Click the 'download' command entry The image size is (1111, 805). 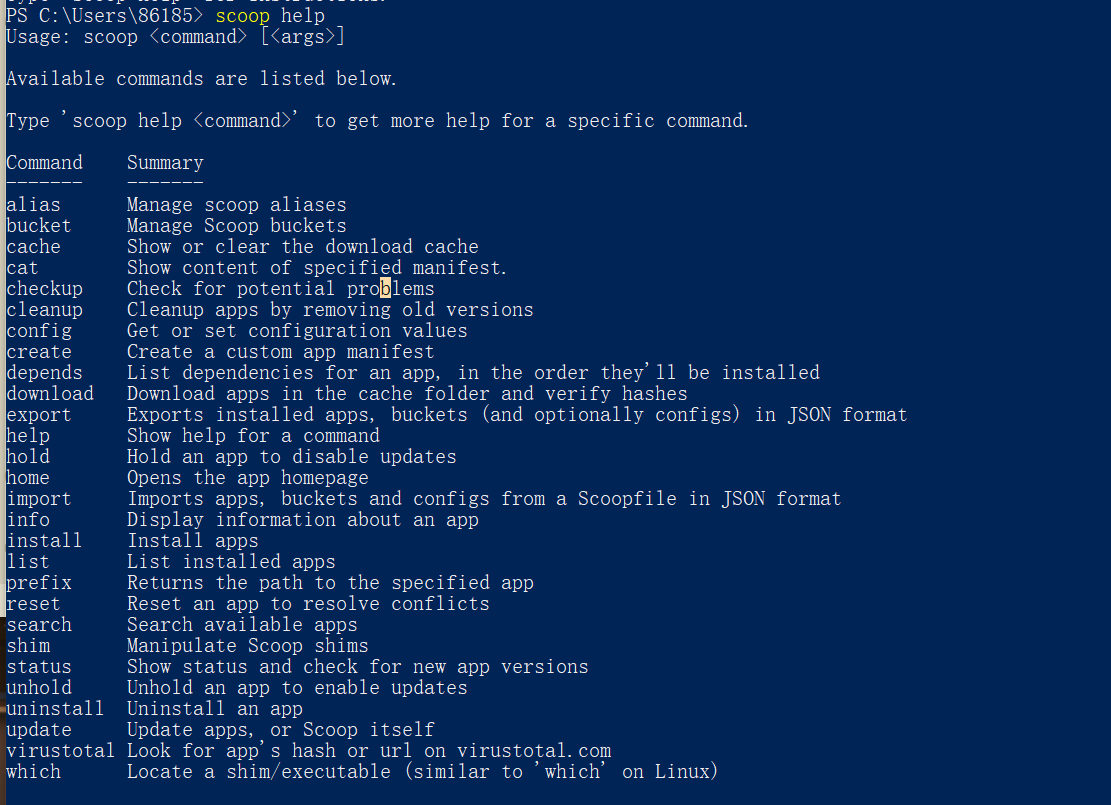(50, 394)
